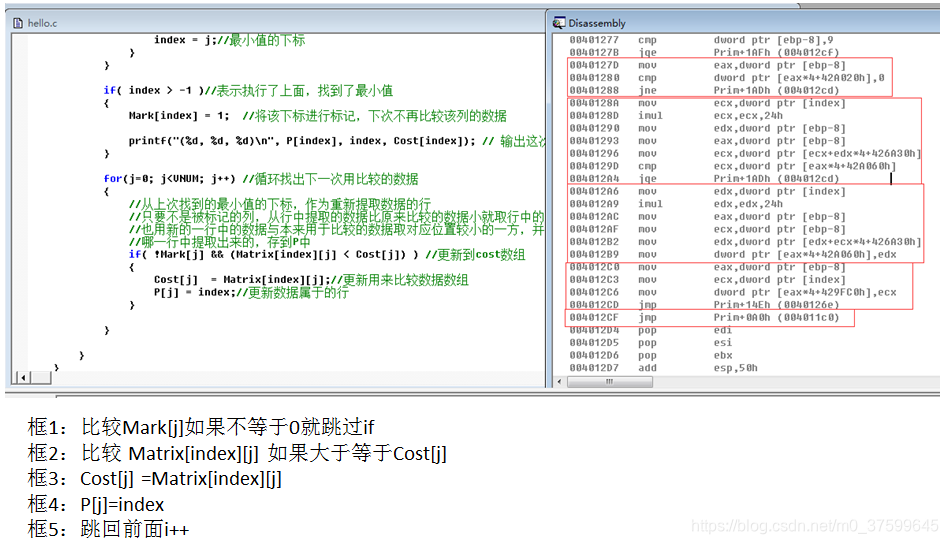Click left arrow of hello.c horizontal scrollbar
The height and width of the screenshot is (544, 948).
tap(23, 378)
